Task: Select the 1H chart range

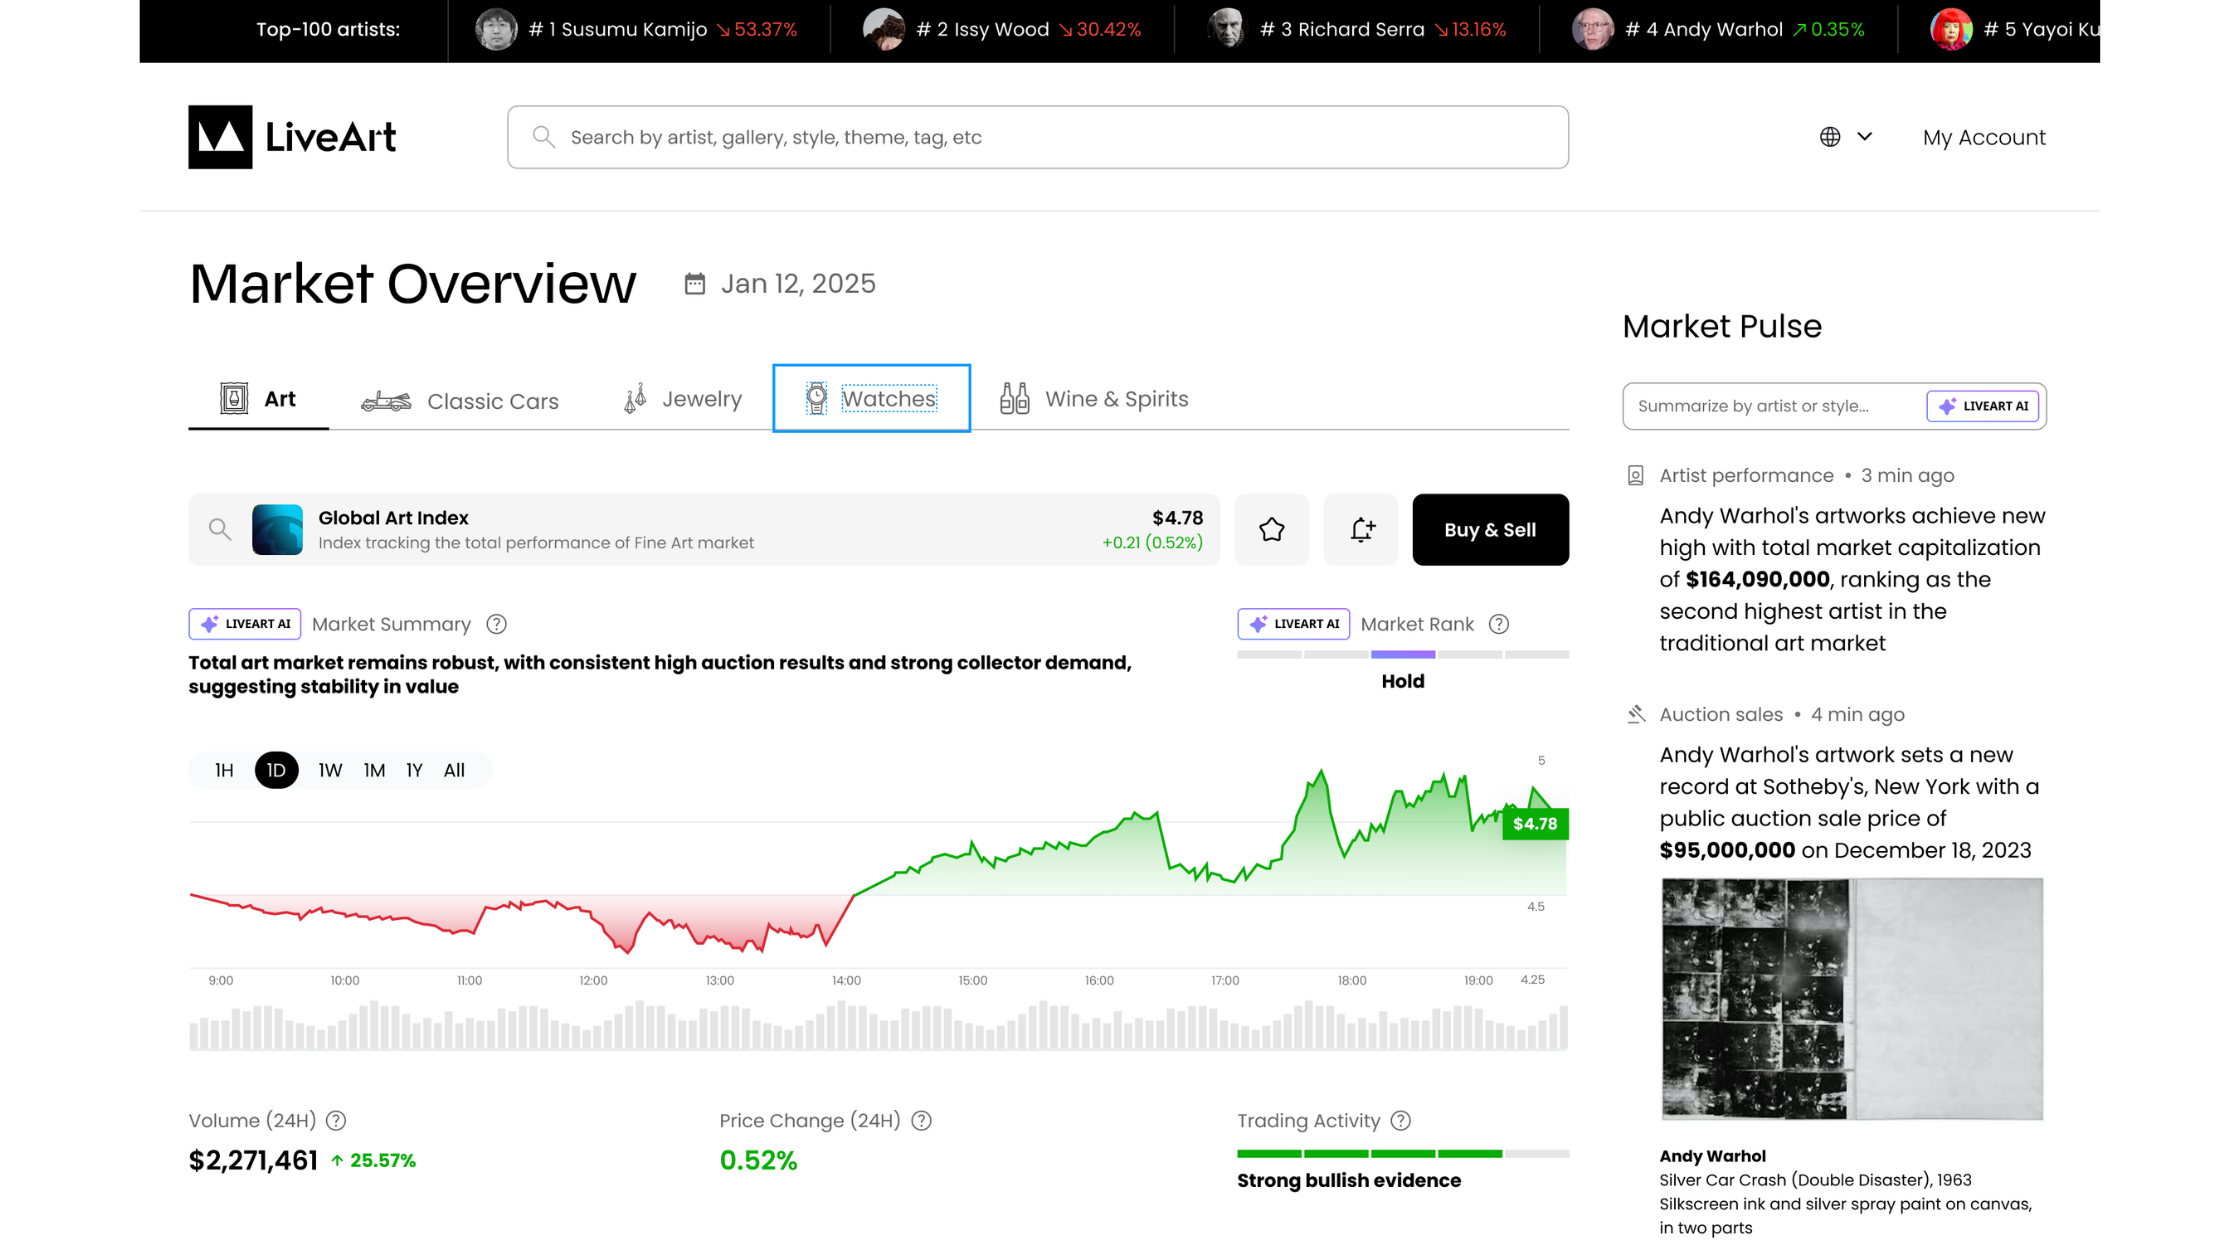Action: click(x=224, y=770)
